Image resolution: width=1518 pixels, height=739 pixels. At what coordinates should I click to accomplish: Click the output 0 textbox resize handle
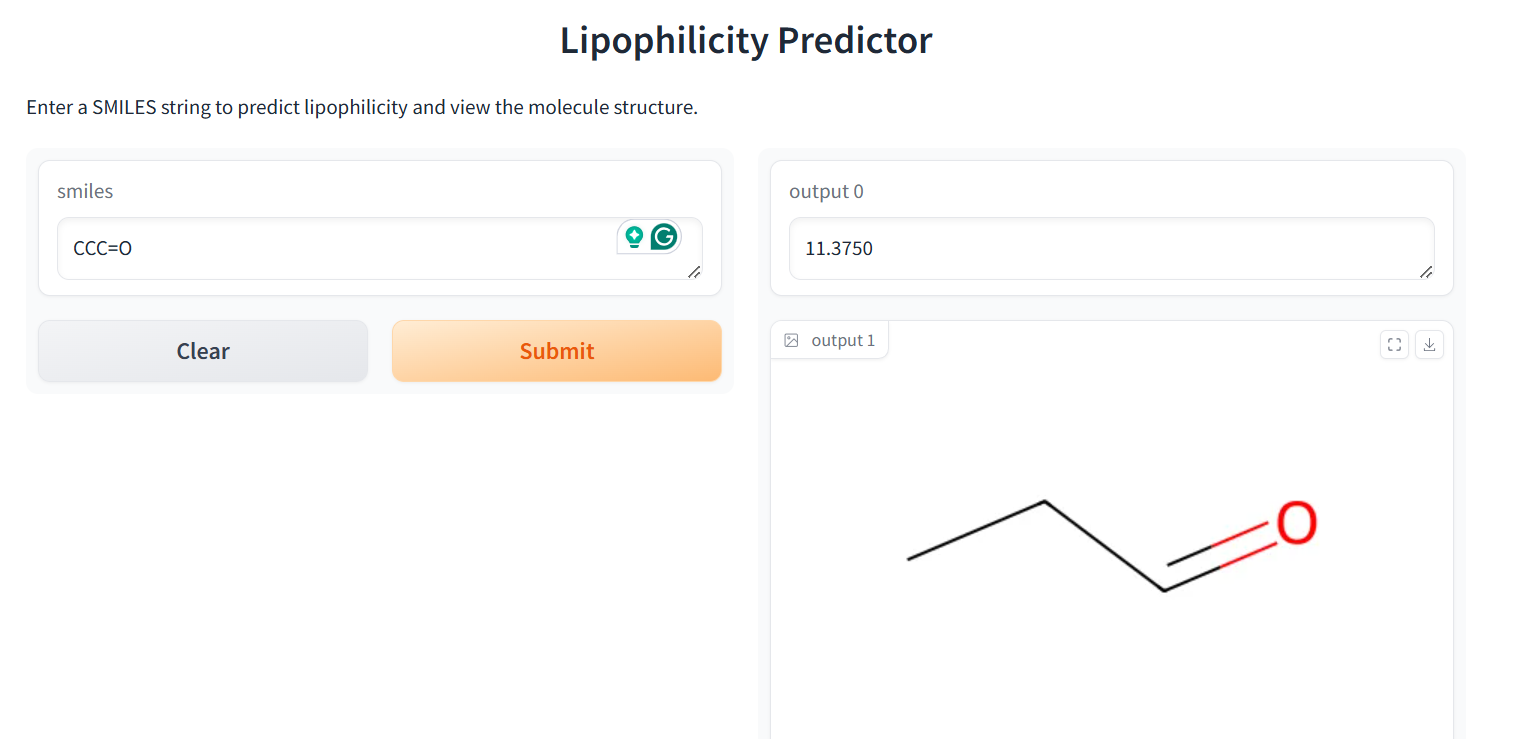(x=1426, y=272)
